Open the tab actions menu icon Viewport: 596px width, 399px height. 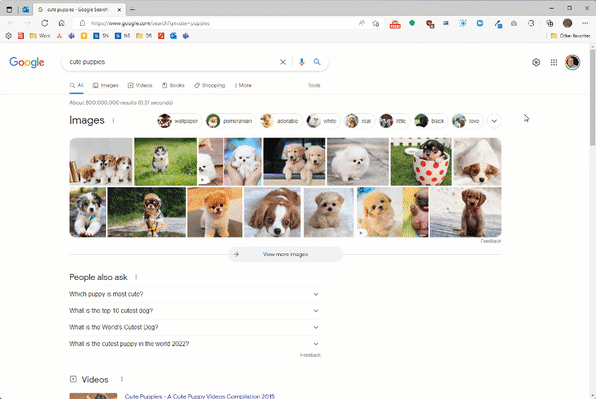tap(10, 10)
